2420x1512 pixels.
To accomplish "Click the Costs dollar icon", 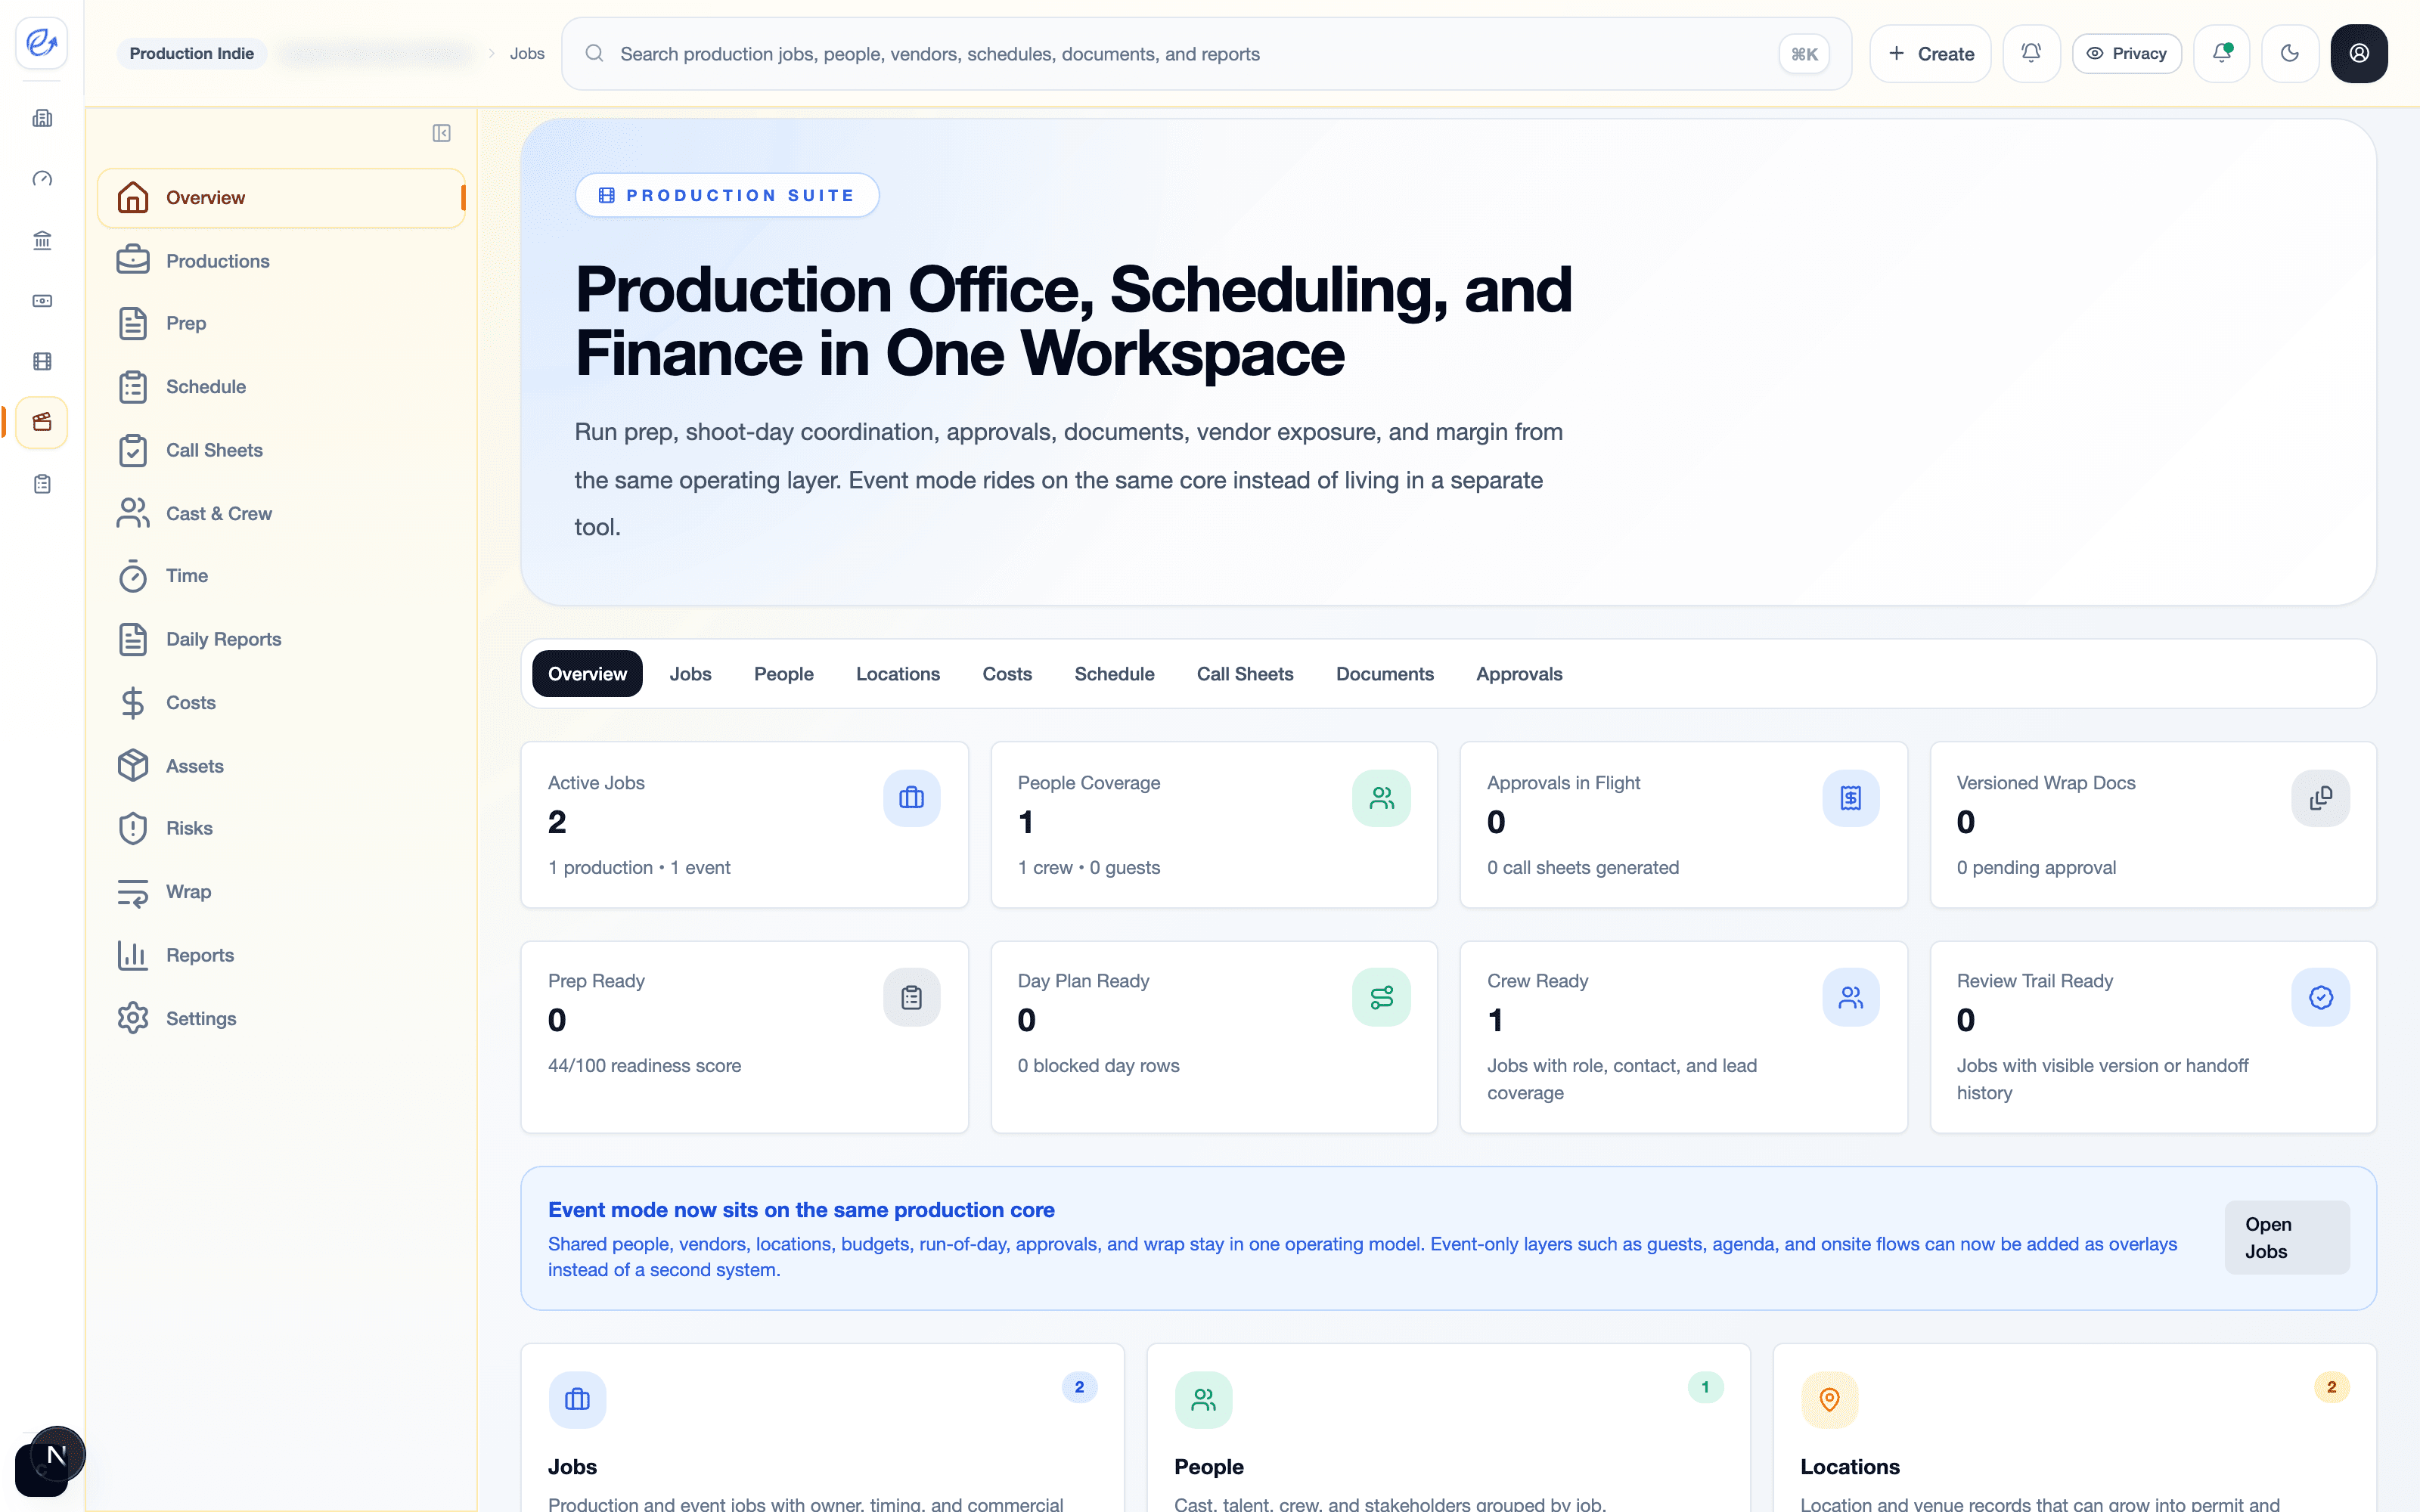I will coord(133,703).
